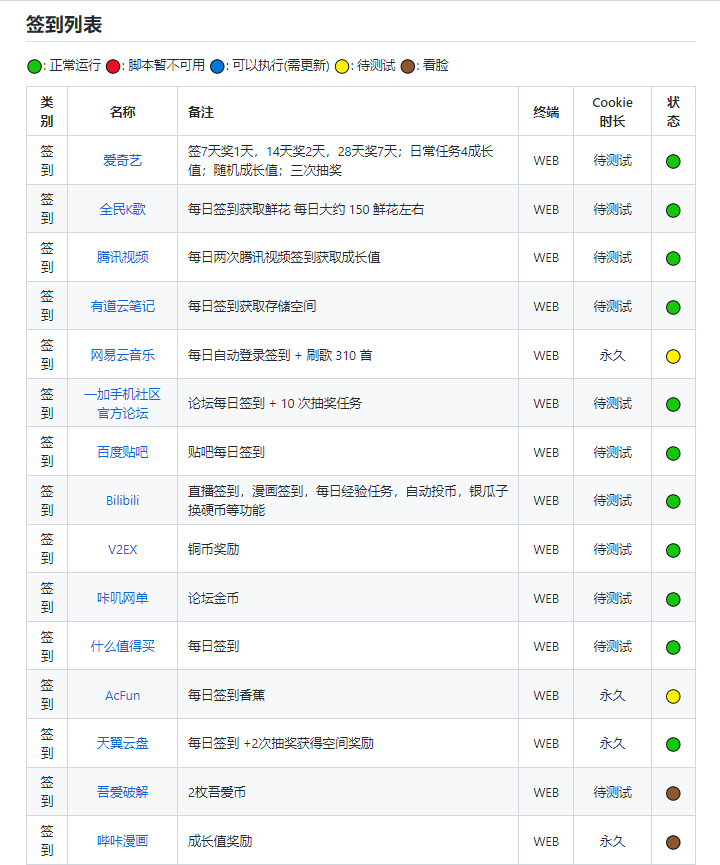Open the 全民K歌 link
Viewport: 720px width, 865px height.
coord(122,209)
